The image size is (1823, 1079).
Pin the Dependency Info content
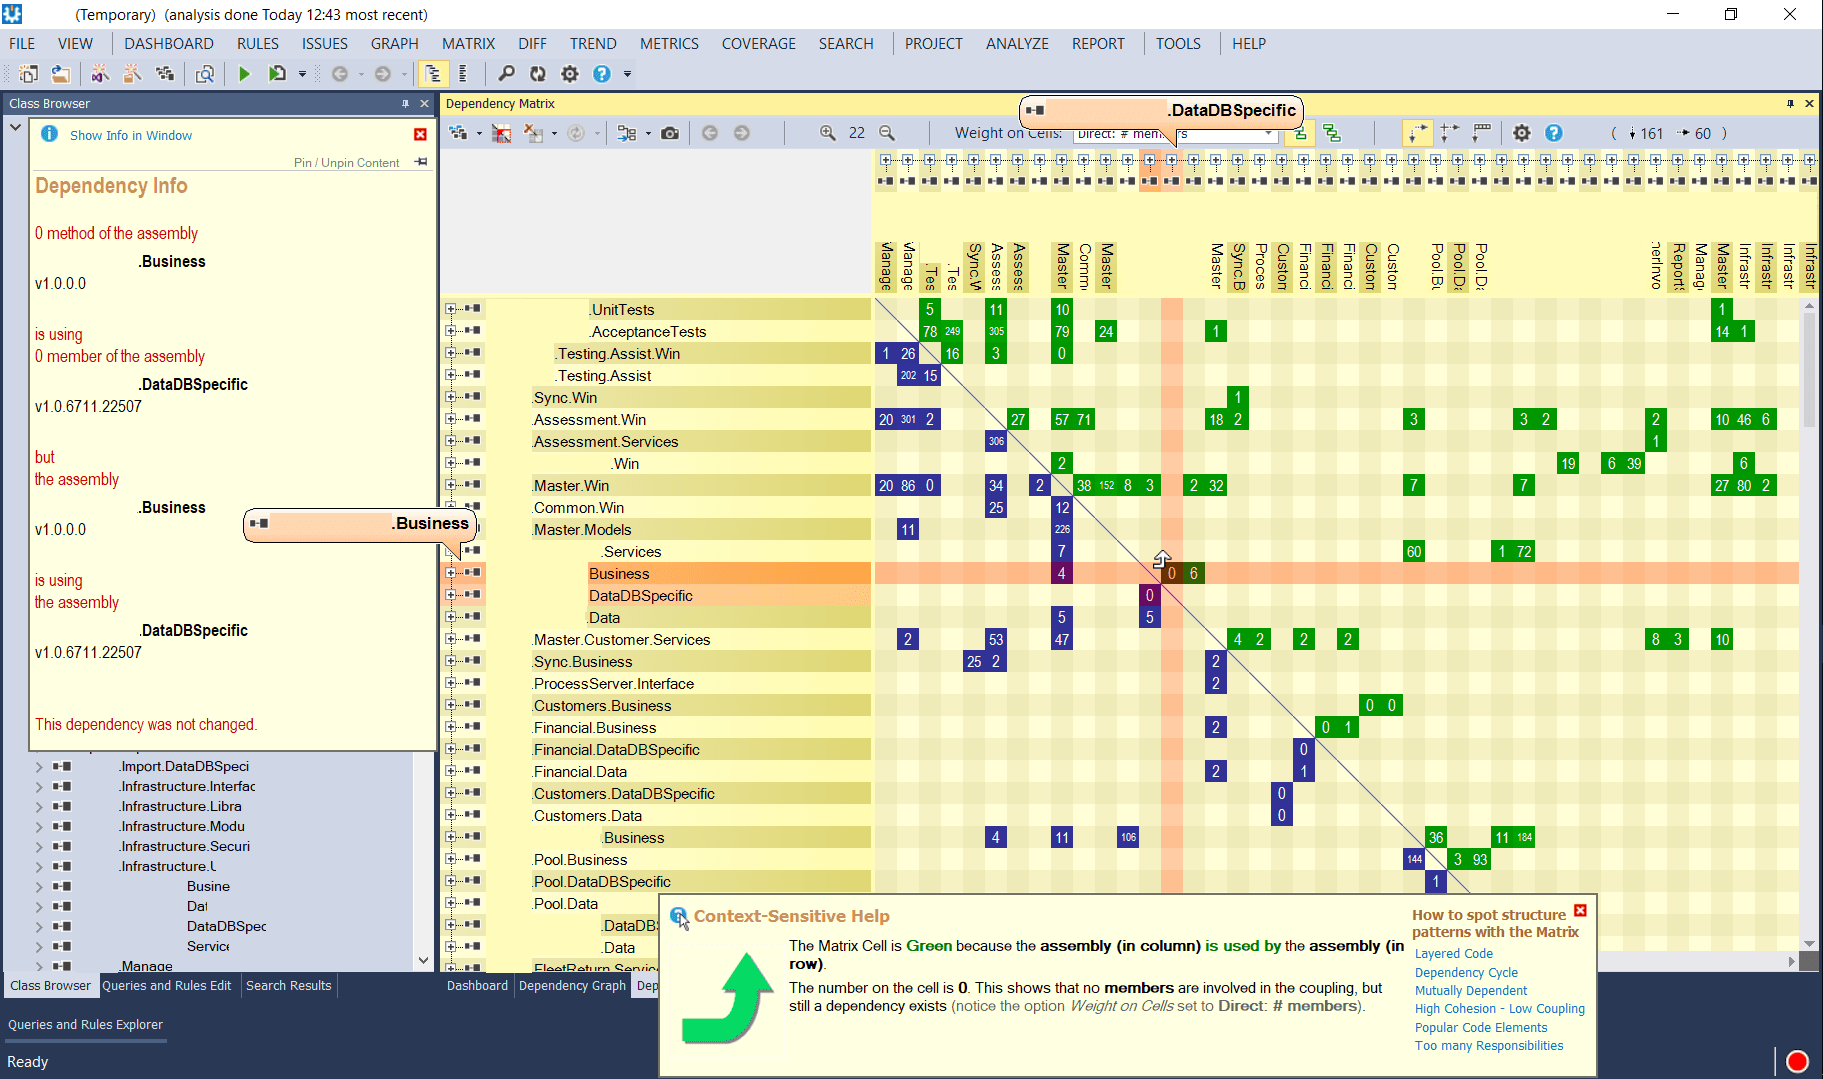click(x=419, y=162)
